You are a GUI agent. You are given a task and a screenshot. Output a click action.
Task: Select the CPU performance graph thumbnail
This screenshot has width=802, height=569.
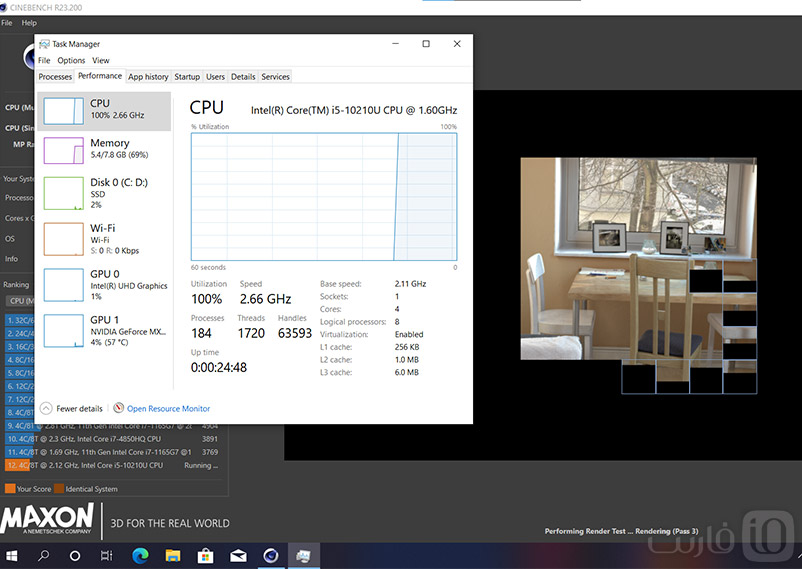[63, 111]
